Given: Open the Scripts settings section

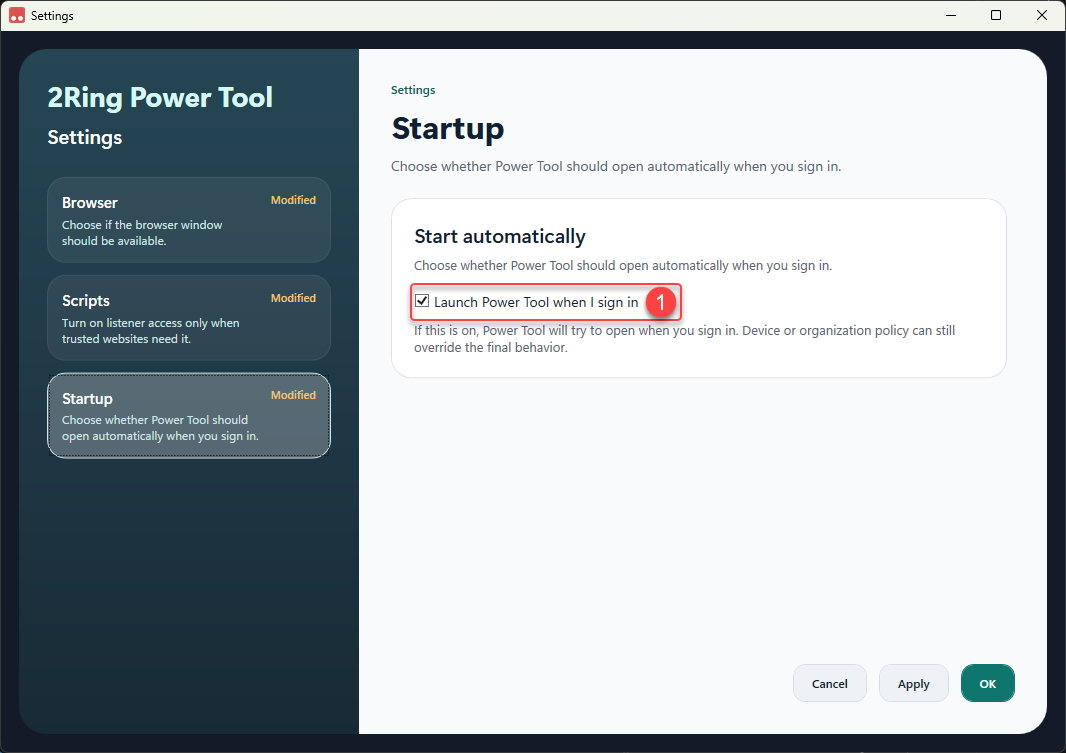Looking at the screenshot, I should point(189,318).
